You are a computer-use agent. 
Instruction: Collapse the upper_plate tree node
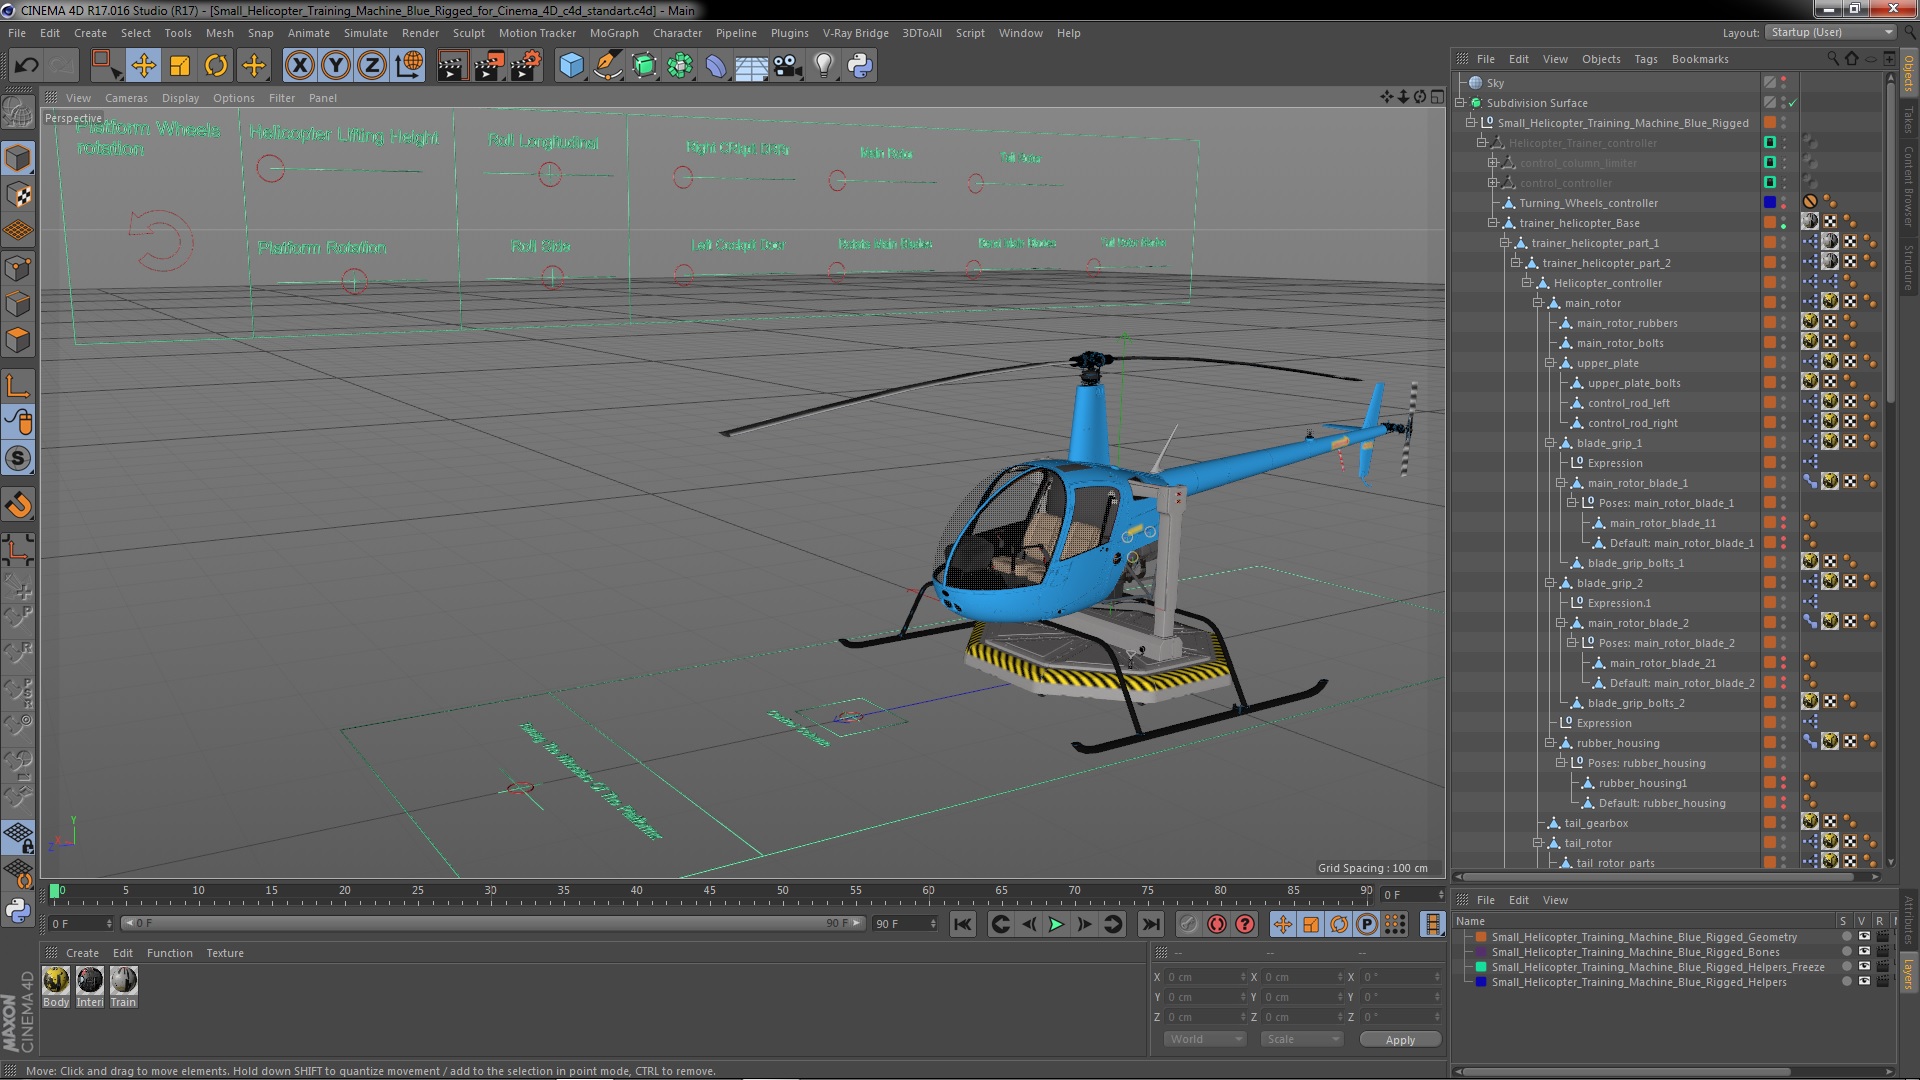(x=1549, y=363)
